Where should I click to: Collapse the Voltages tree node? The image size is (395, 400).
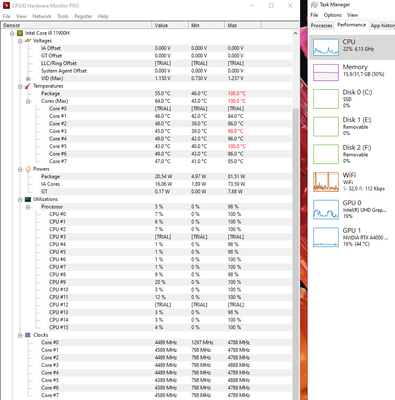[20, 41]
